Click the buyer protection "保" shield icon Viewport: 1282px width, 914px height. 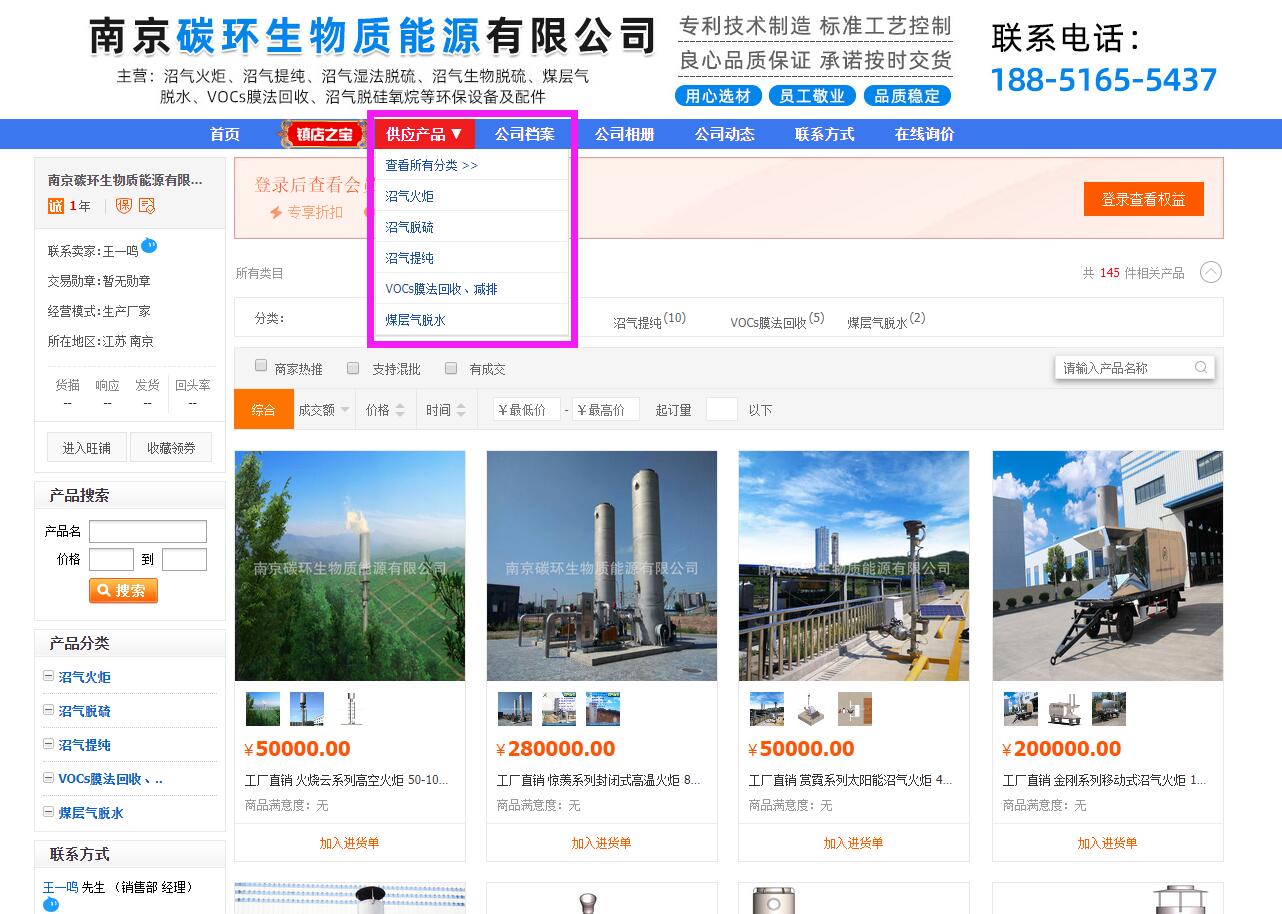click(x=124, y=206)
